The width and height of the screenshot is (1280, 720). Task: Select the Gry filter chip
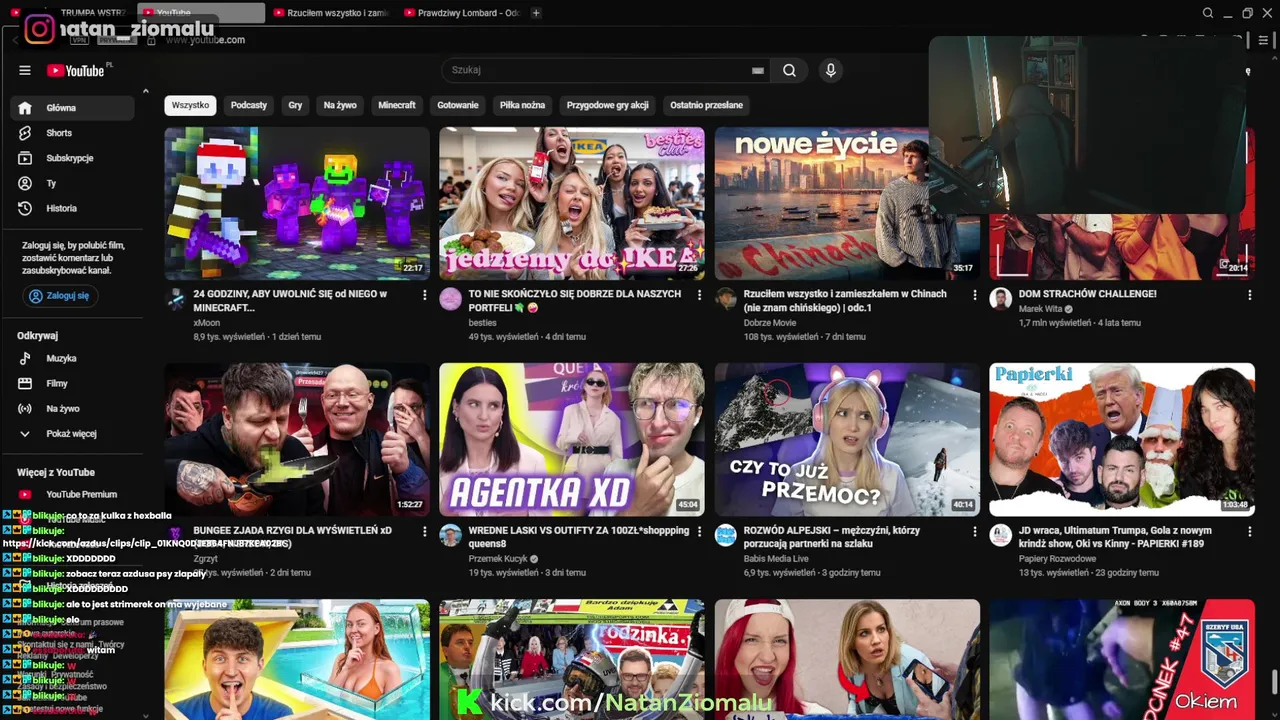point(295,105)
